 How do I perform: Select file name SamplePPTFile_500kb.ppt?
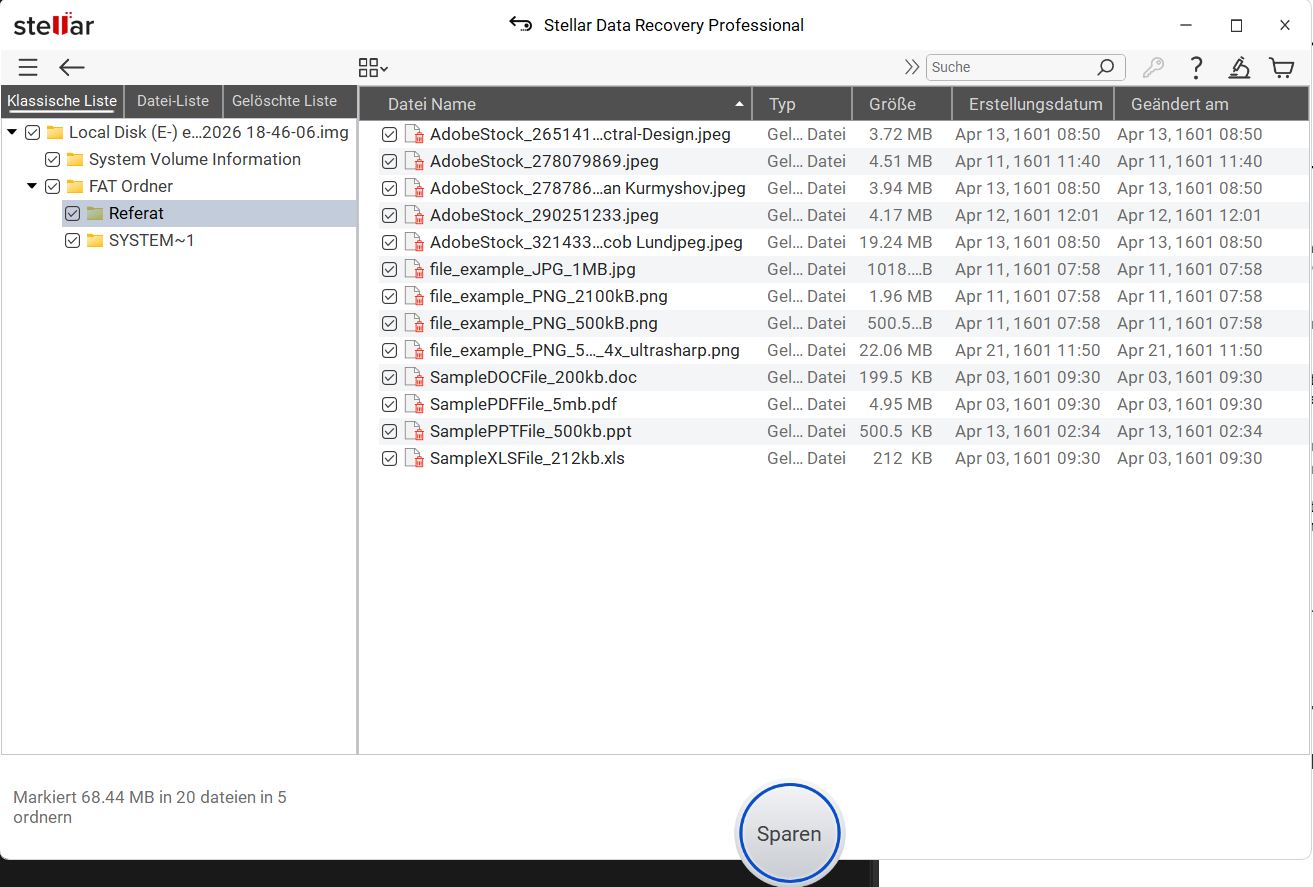click(531, 431)
